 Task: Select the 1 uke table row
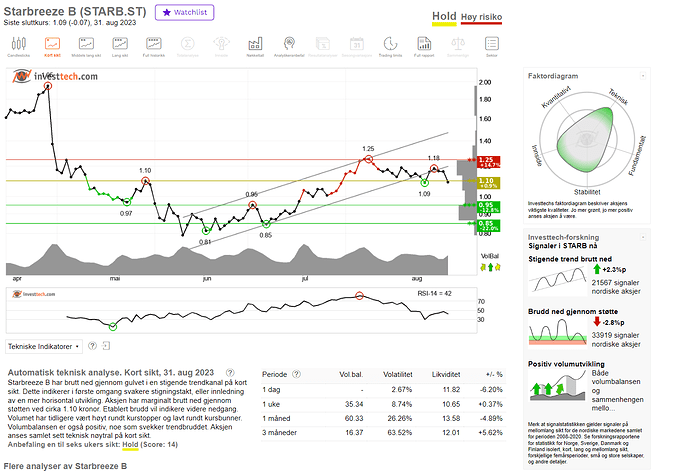[383, 404]
